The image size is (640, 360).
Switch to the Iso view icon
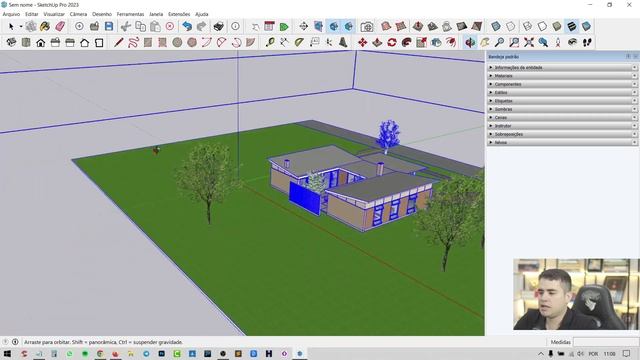tap(11, 42)
